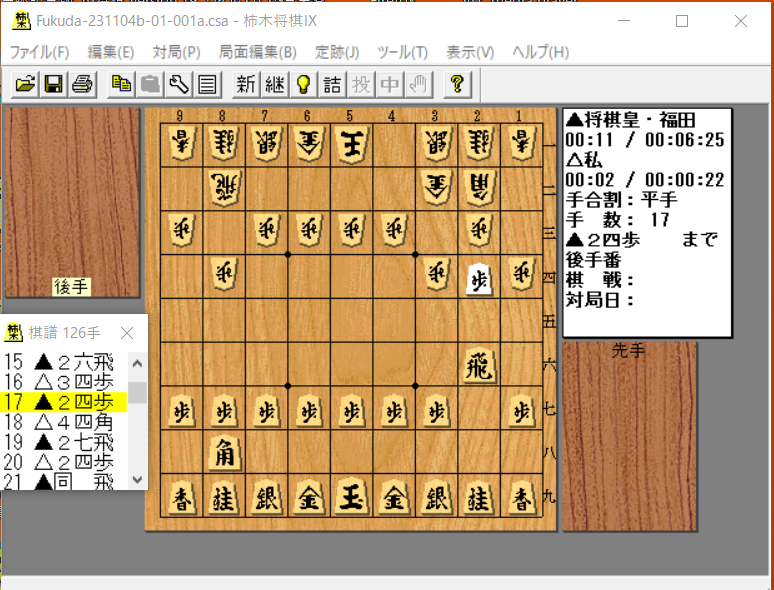Screen dimensions: 774x590
Task: Open the 対局(P) menu
Action: click(177, 52)
